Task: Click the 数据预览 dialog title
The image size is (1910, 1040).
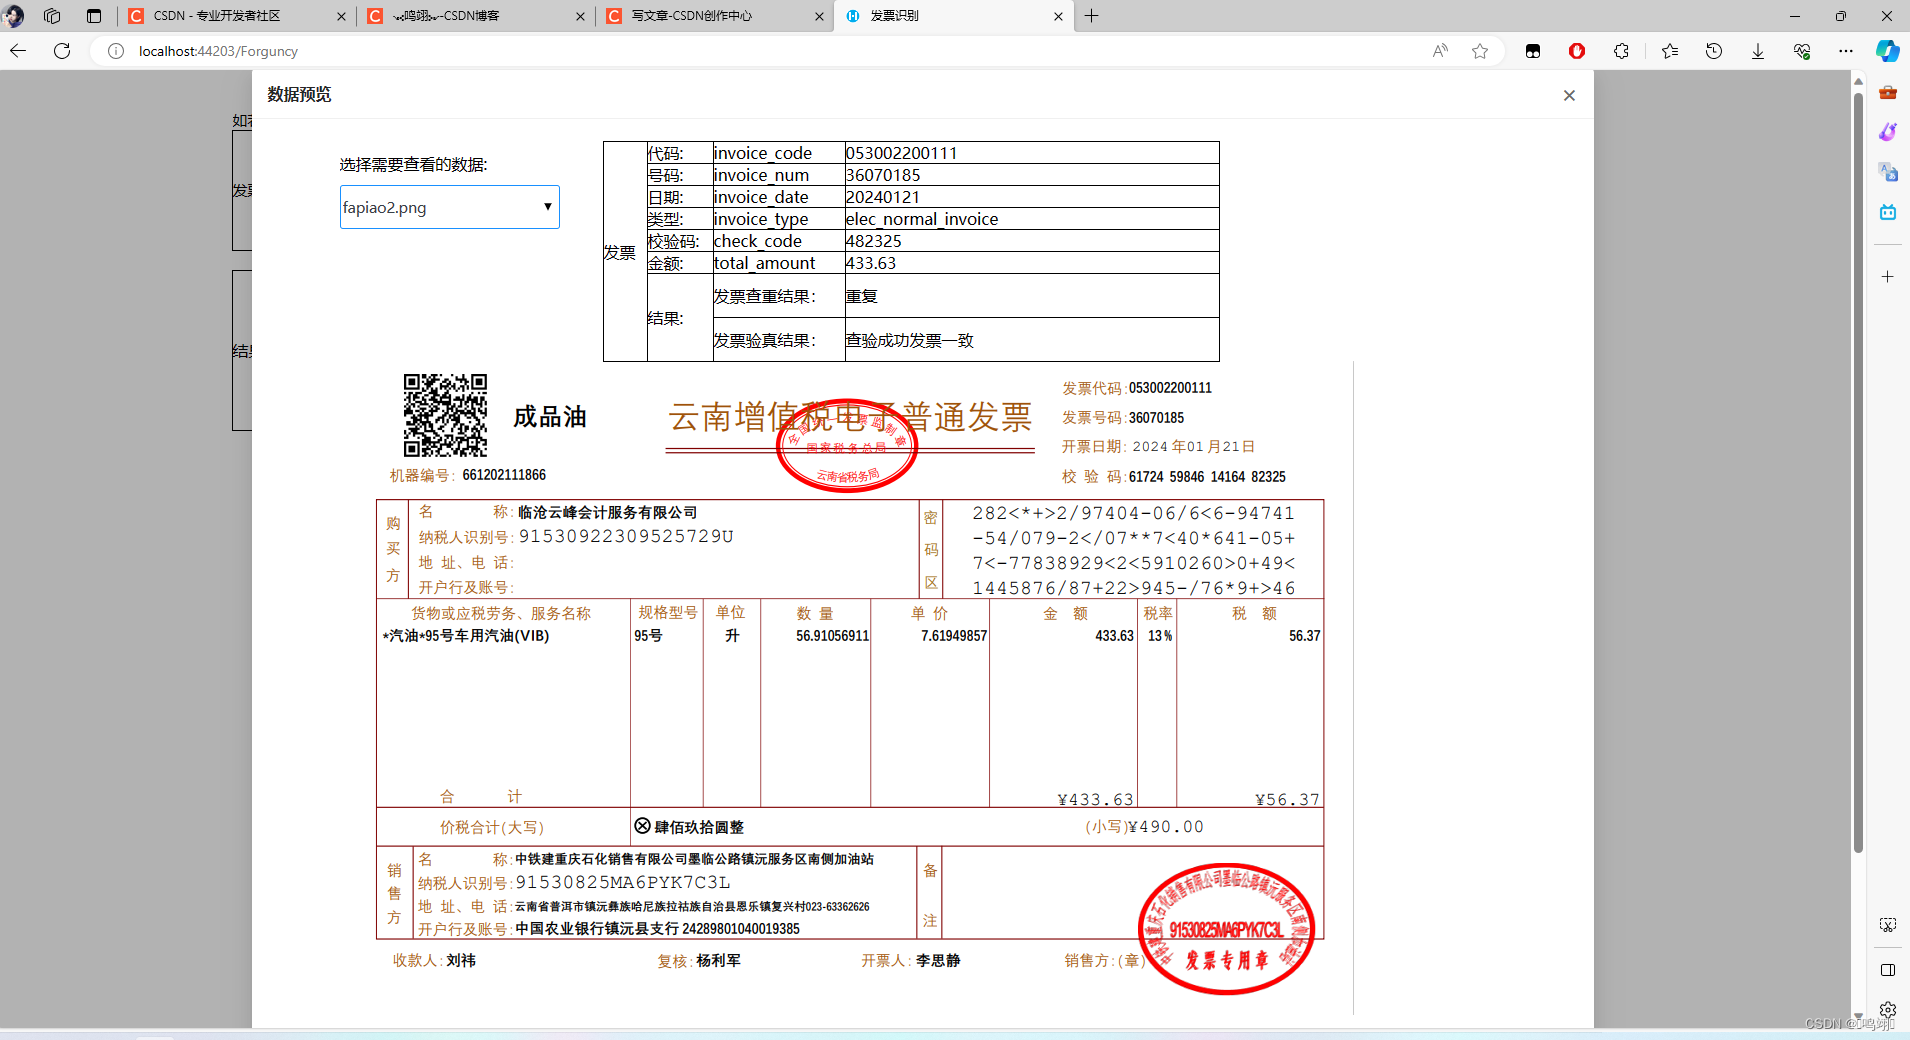Action: 299,94
